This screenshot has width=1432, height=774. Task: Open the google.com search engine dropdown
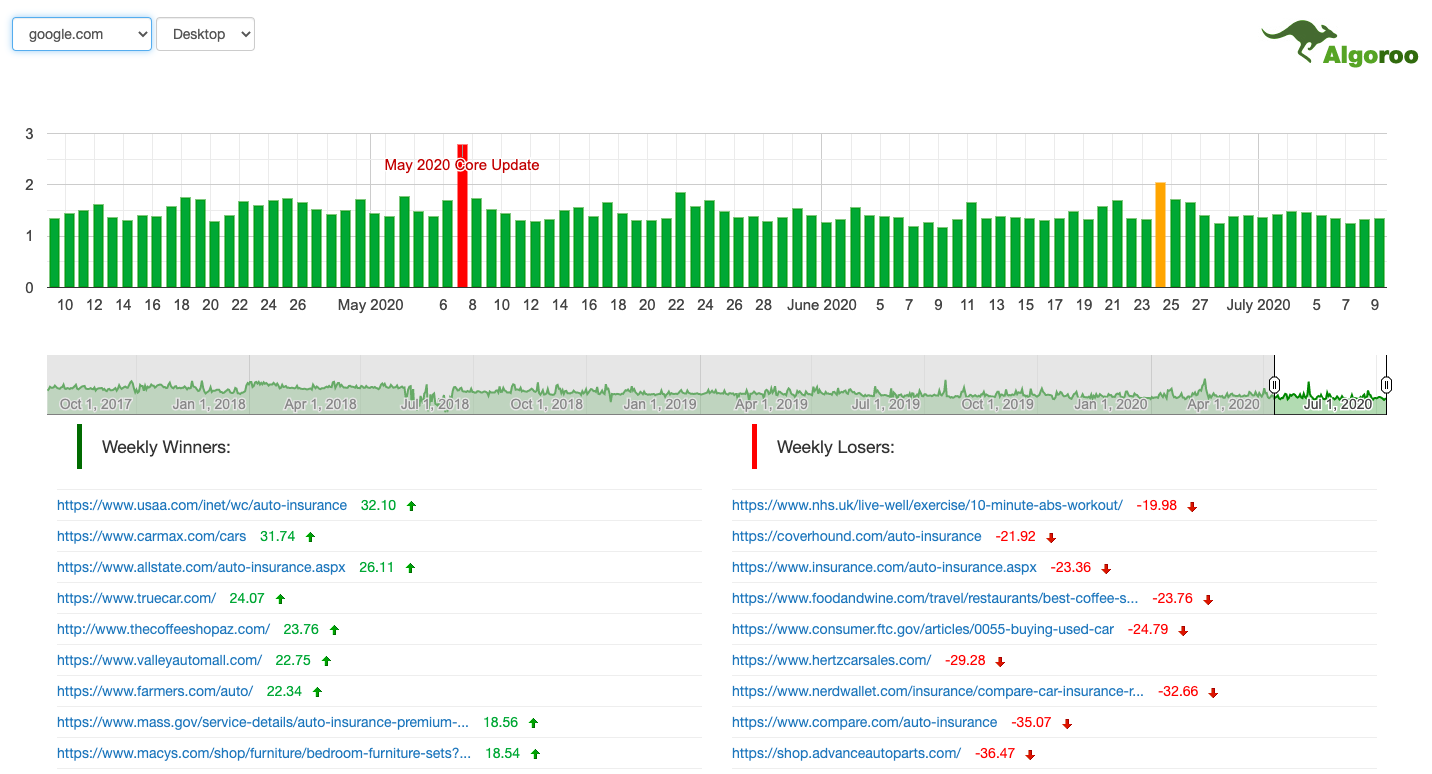pos(82,34)
